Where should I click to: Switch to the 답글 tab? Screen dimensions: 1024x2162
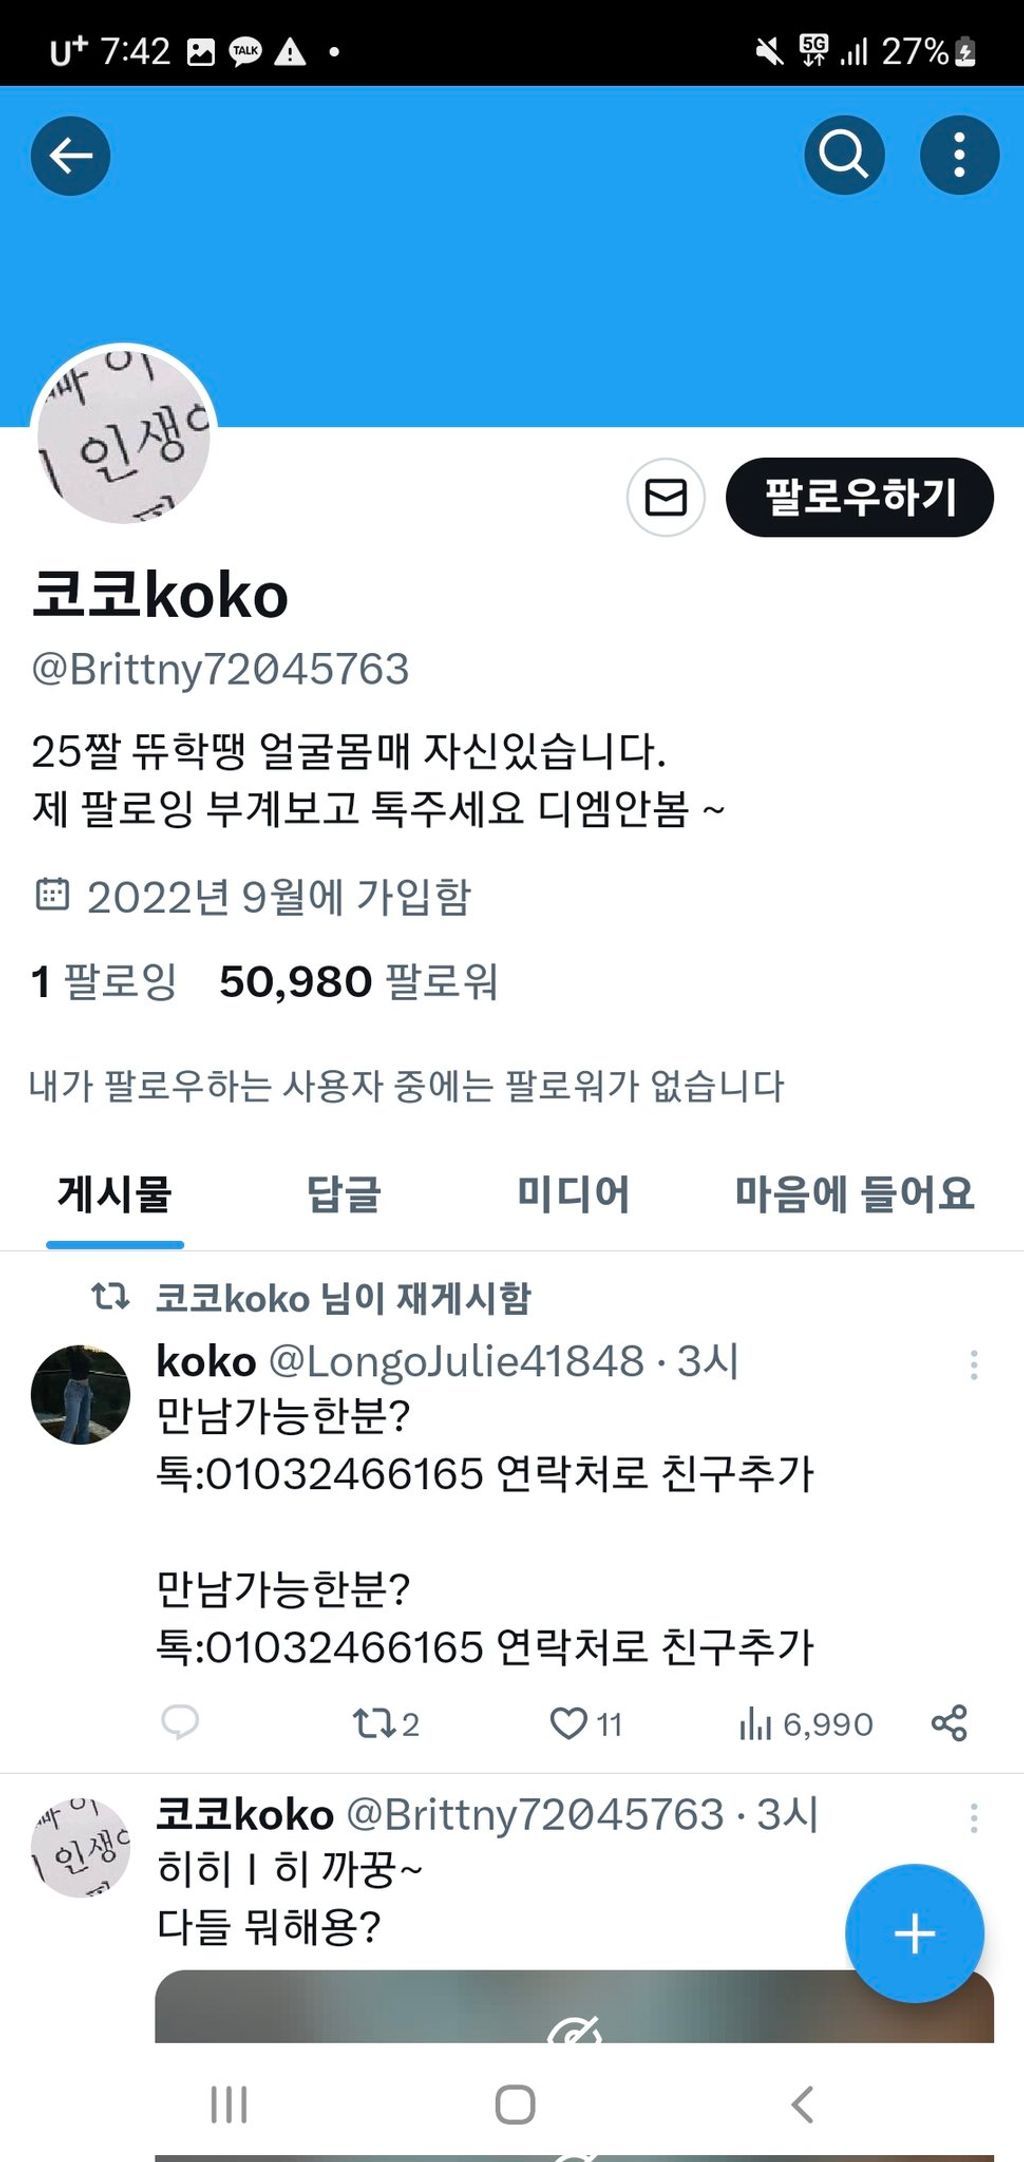pyautogui.click(x=343, y=1194)
